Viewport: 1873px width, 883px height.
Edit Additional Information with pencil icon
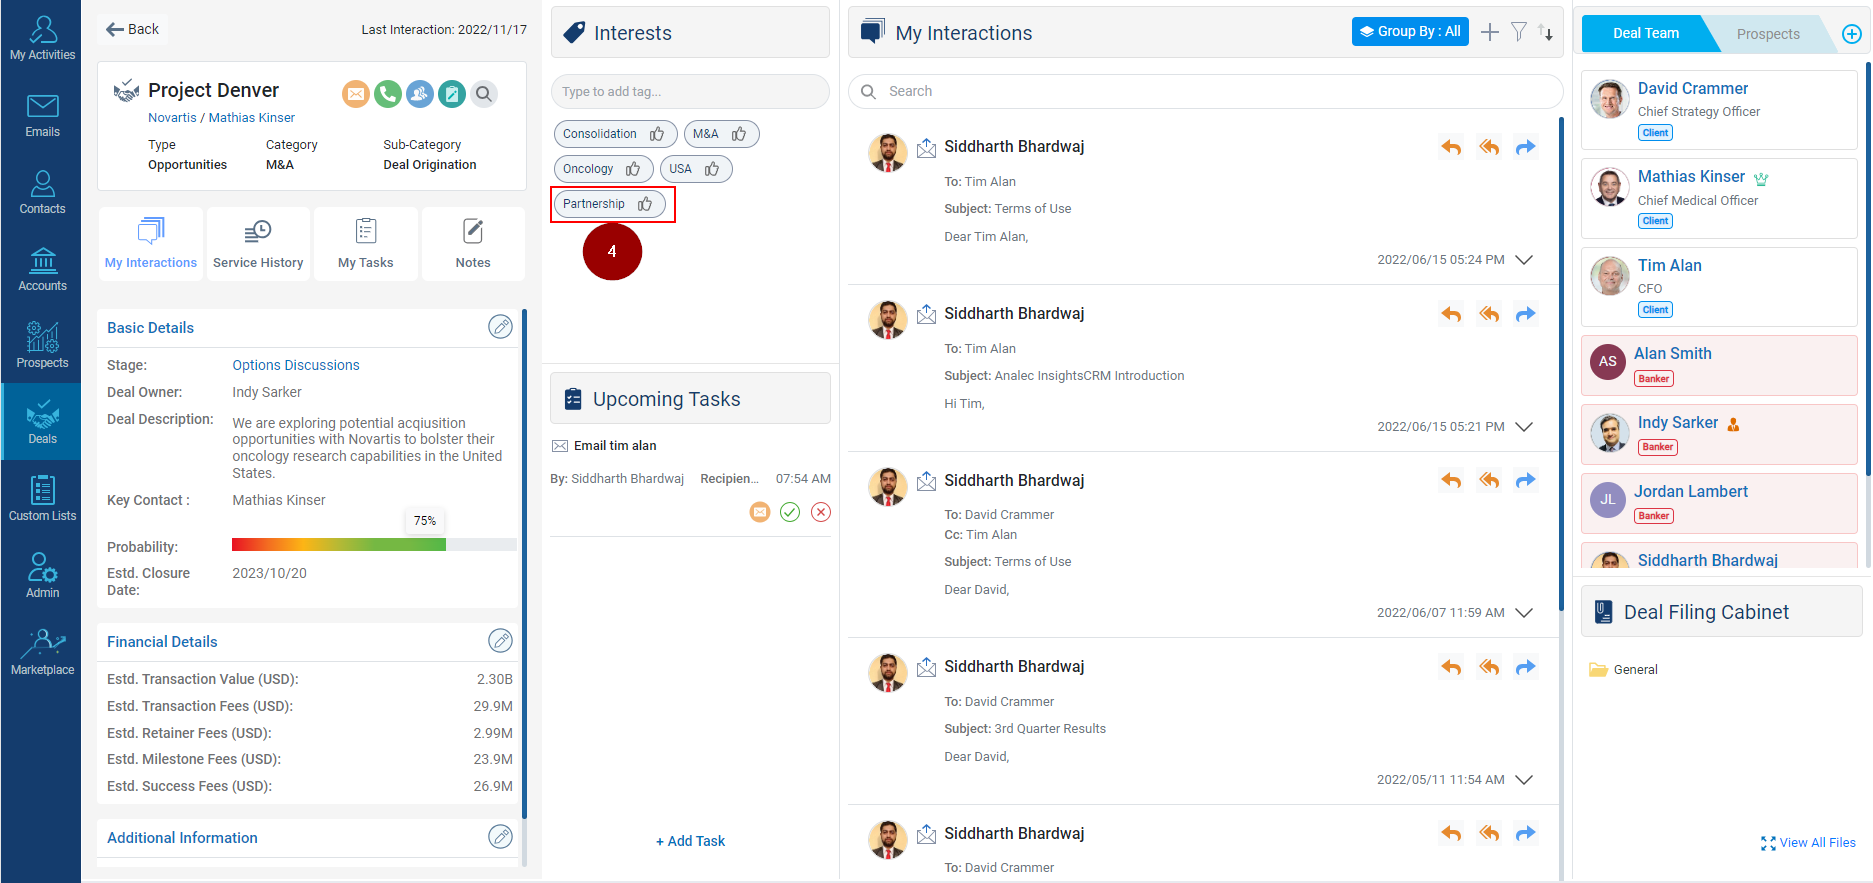pos(500,837)
